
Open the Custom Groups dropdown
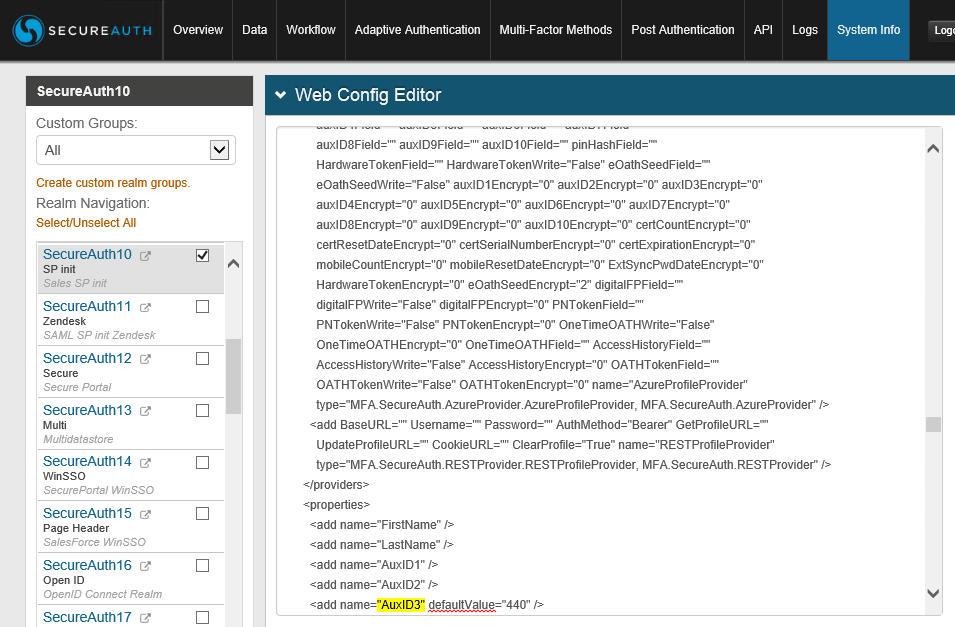click(x=136, y=150)
